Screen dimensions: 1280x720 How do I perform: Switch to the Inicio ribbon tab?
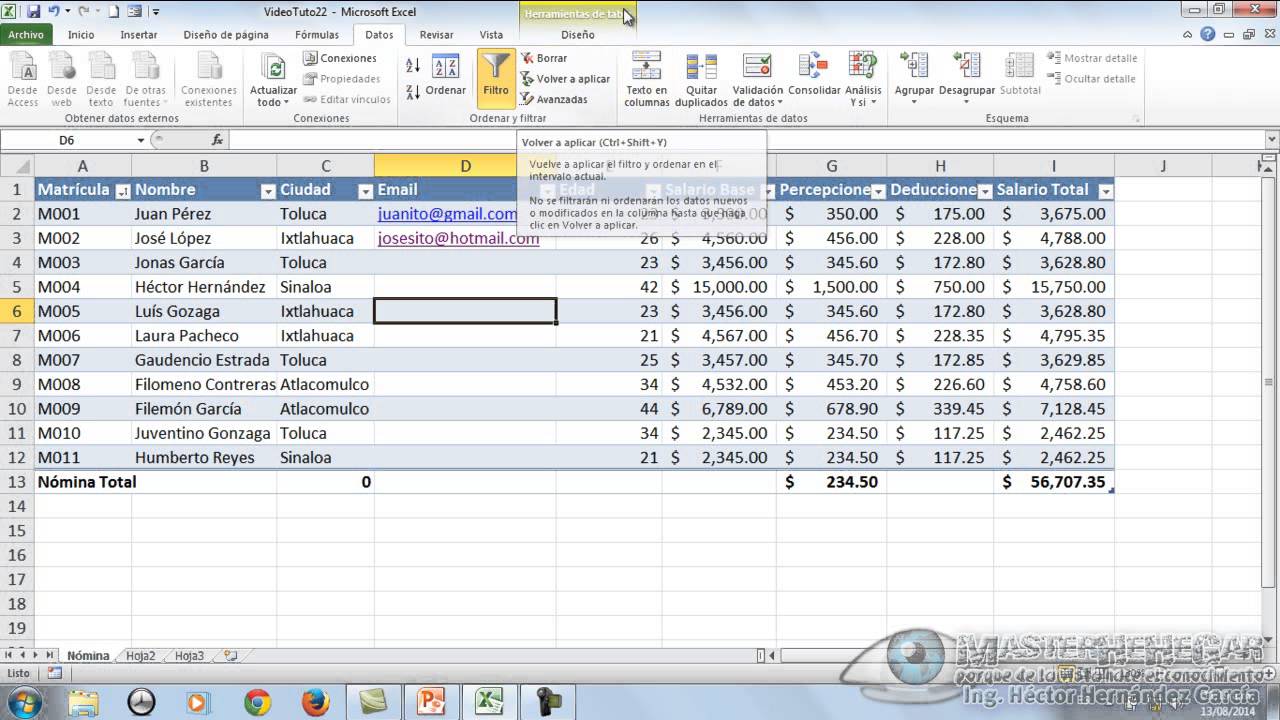point(81,34)
